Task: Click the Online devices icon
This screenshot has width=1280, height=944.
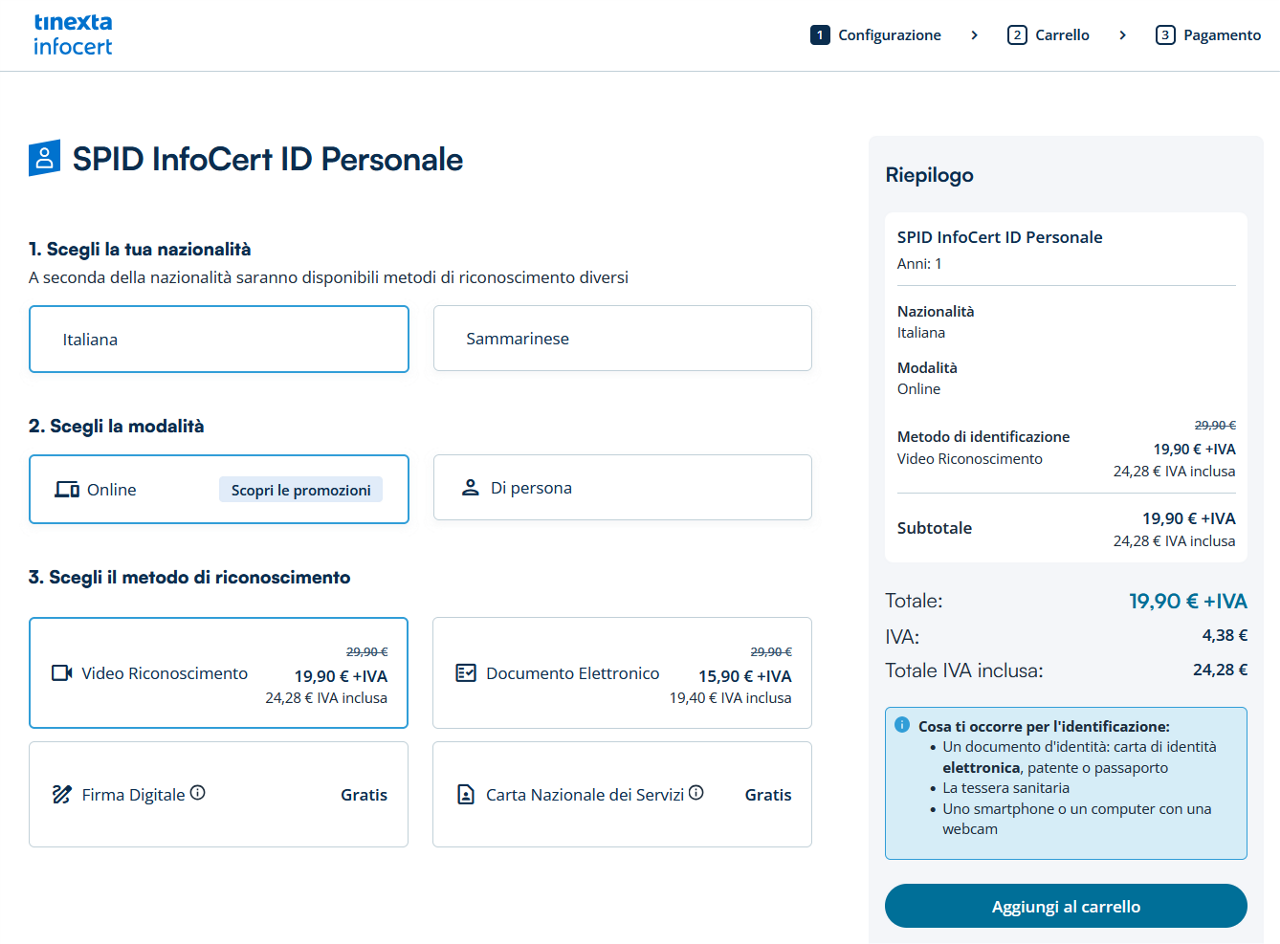Action: coord(67,490)
